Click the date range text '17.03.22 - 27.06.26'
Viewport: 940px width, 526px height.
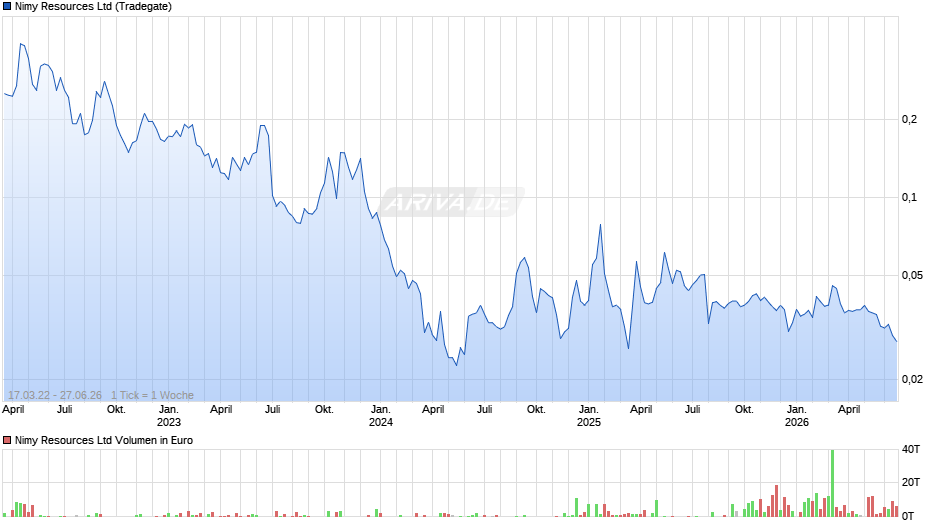[x=55, y=395]
